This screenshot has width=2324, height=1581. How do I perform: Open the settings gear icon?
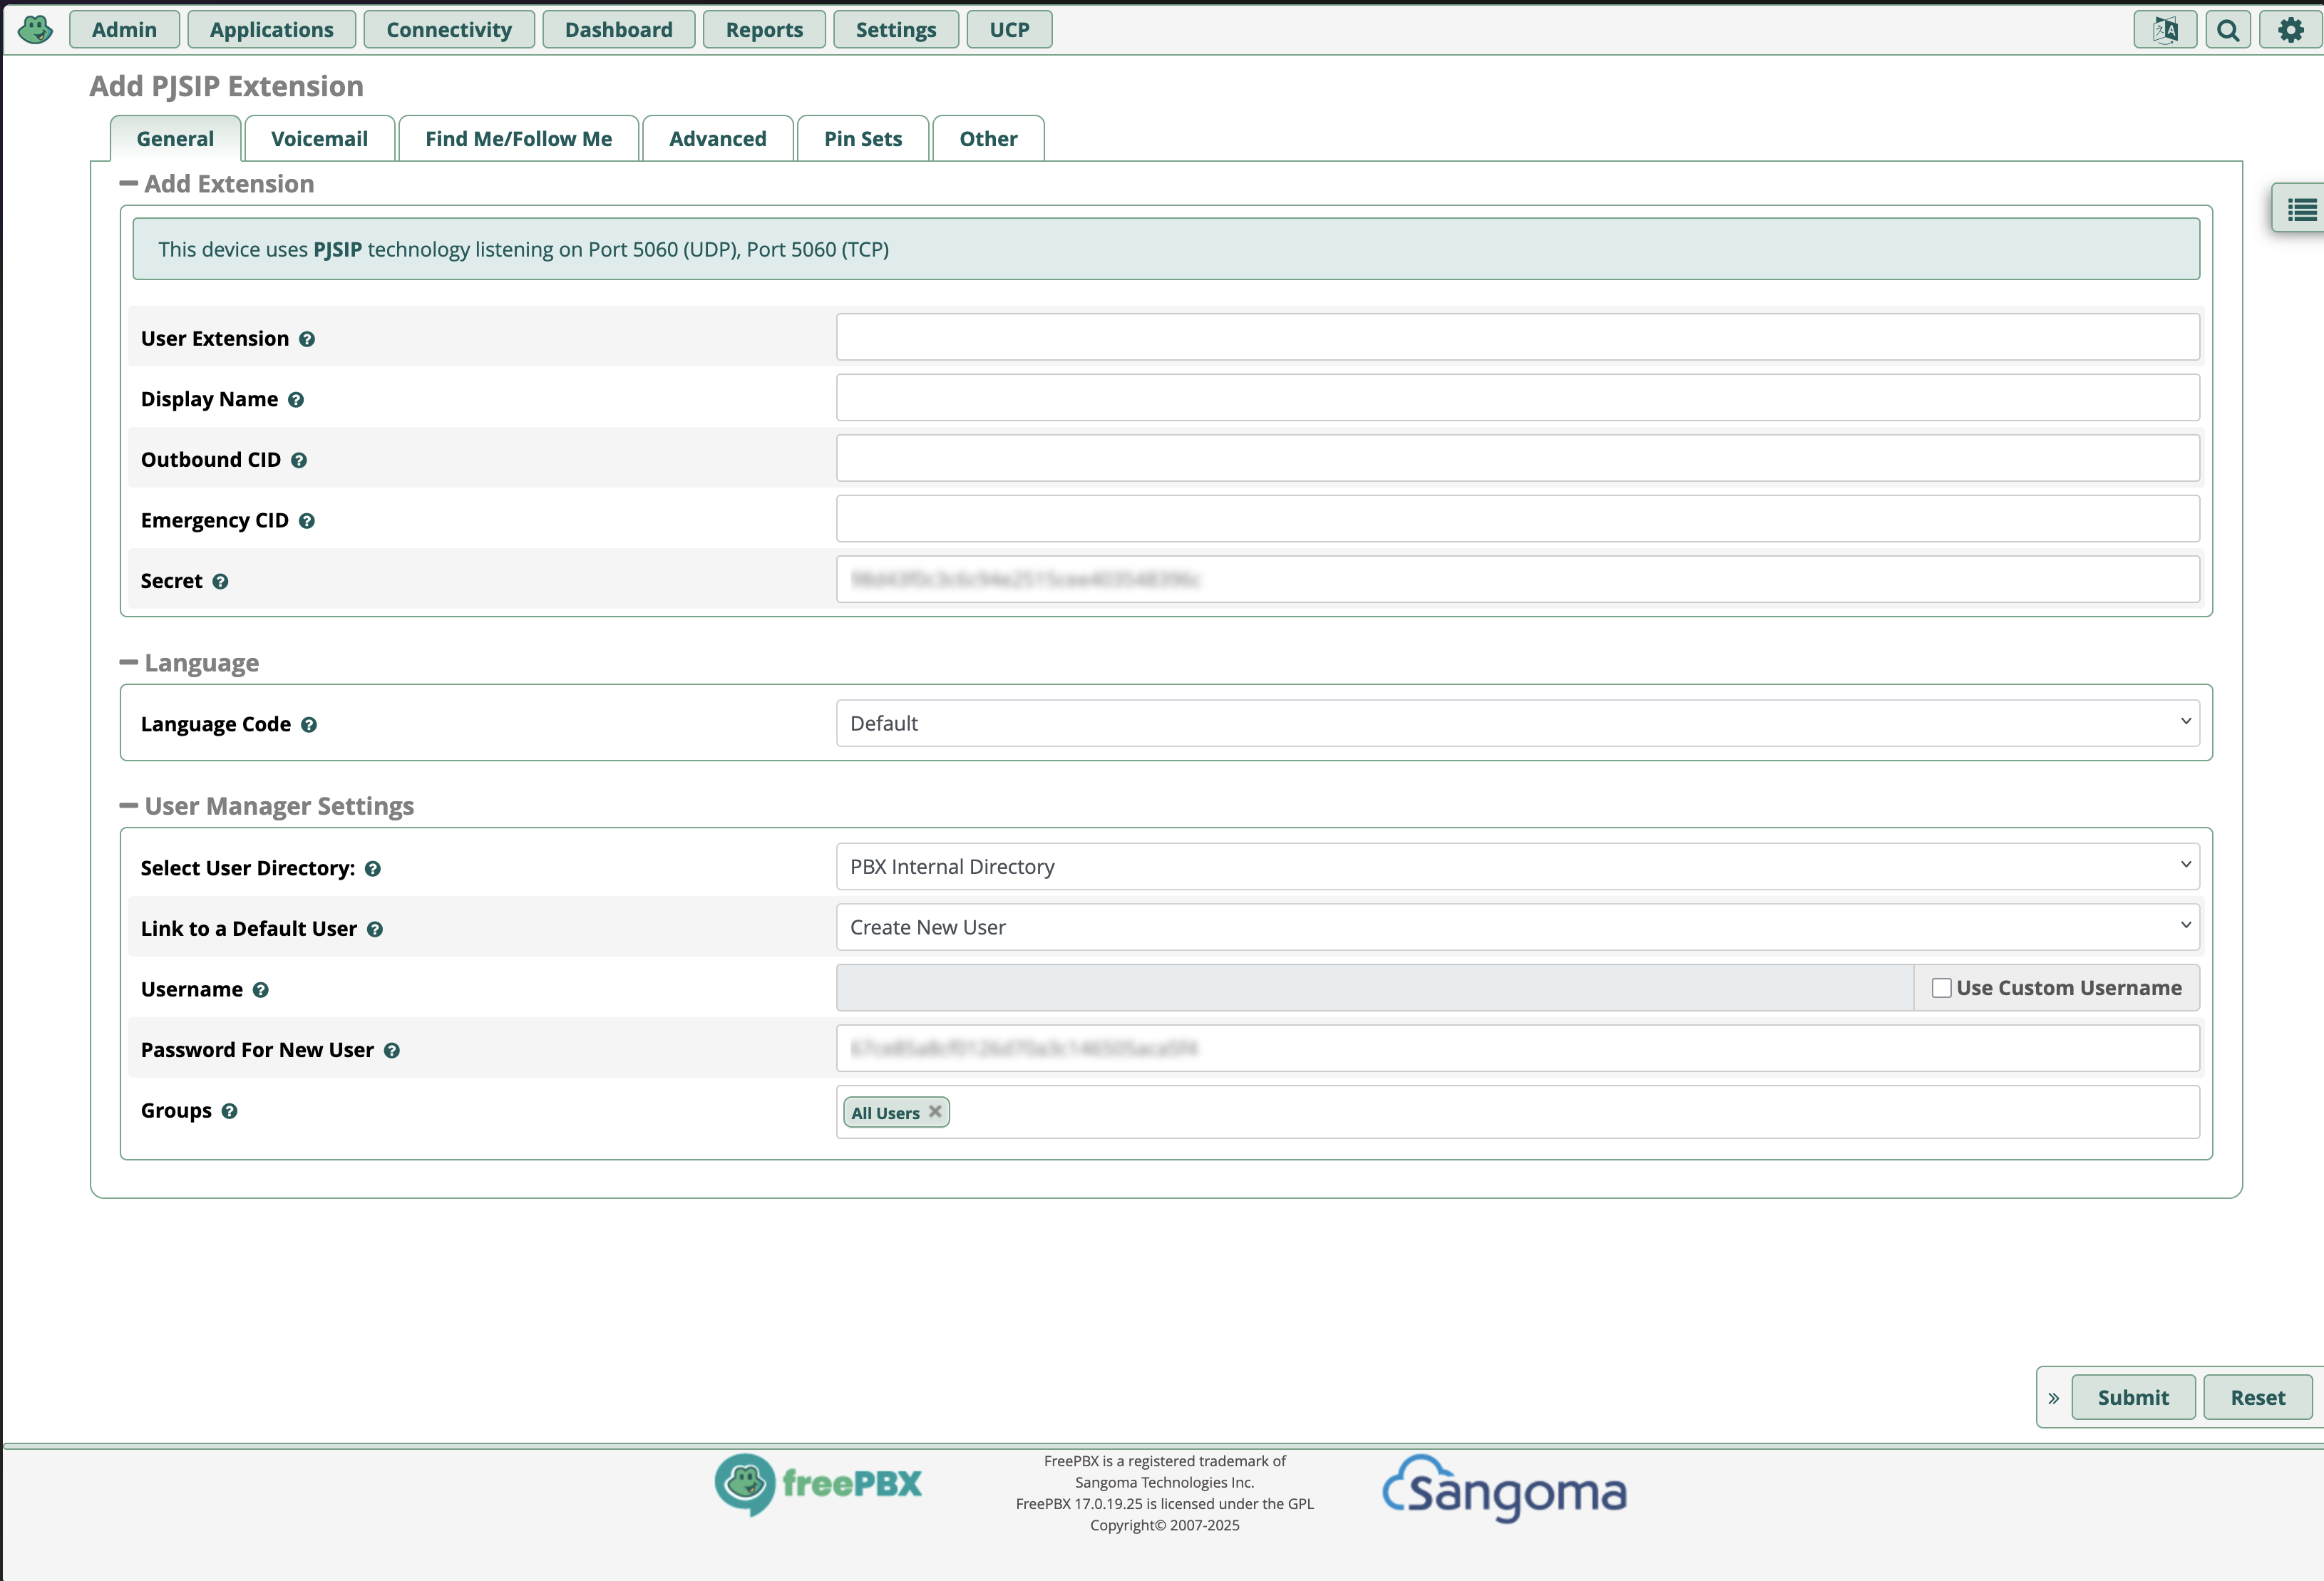point(2290,30)
